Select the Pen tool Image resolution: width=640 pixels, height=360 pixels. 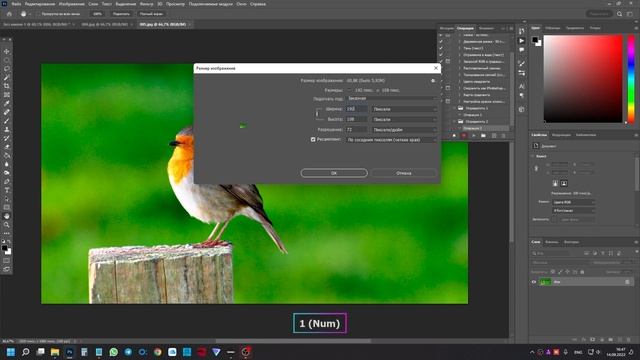[x=7, y=181]
